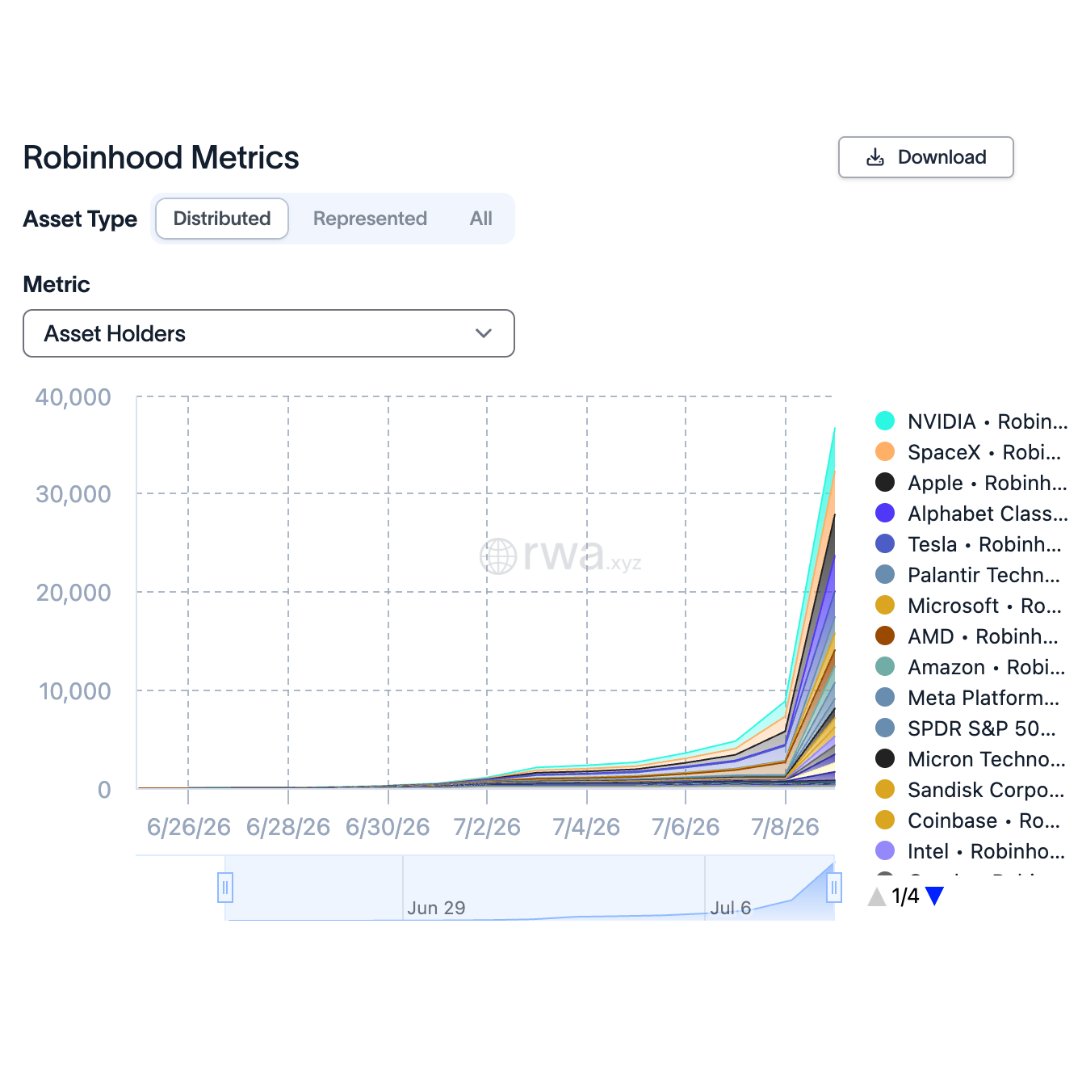Click the Microsoft legend dot icon
Screen dimensions: 1080x1080
tap(884, 605)
